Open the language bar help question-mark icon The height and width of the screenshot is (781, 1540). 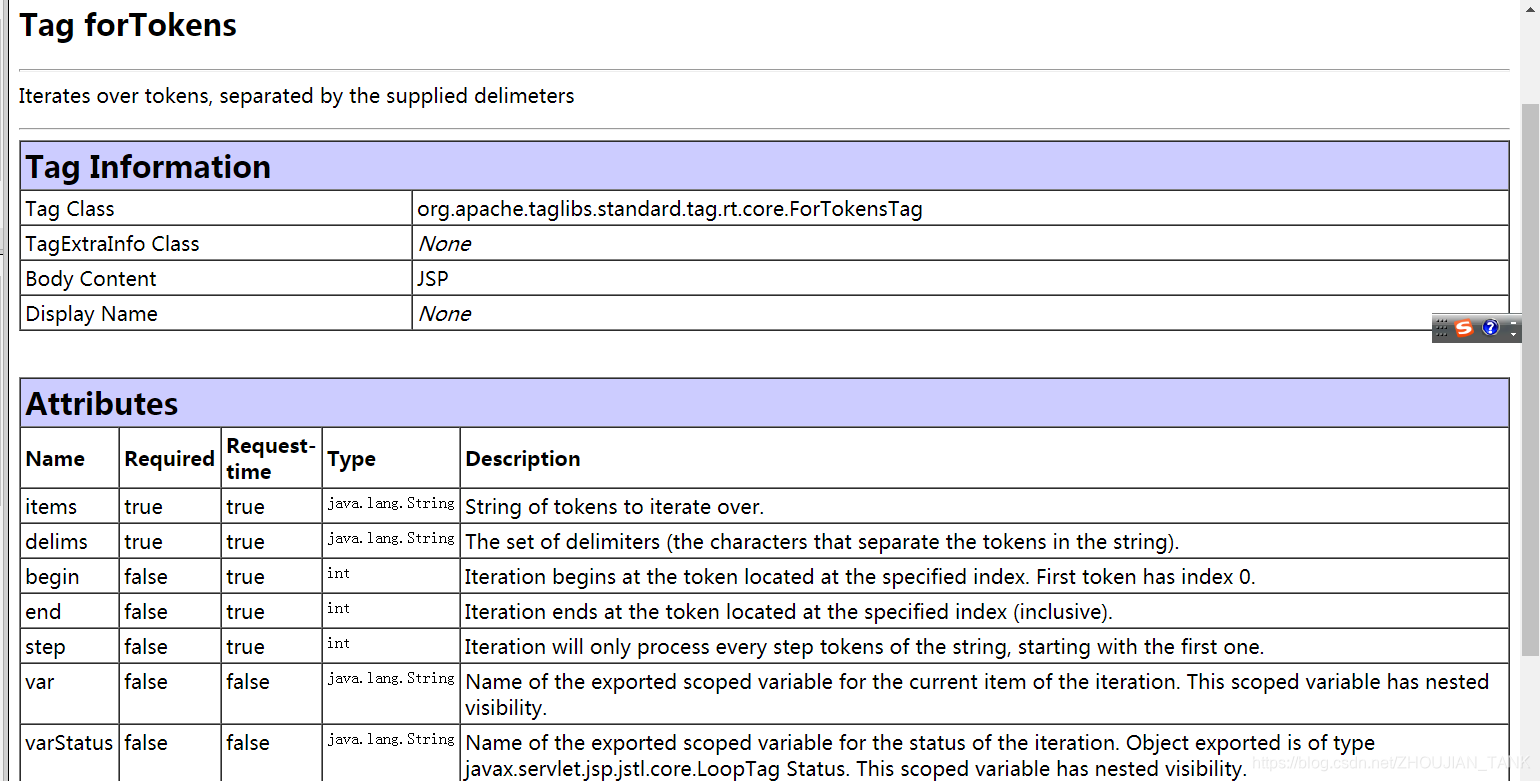[x=1491, y=327]
